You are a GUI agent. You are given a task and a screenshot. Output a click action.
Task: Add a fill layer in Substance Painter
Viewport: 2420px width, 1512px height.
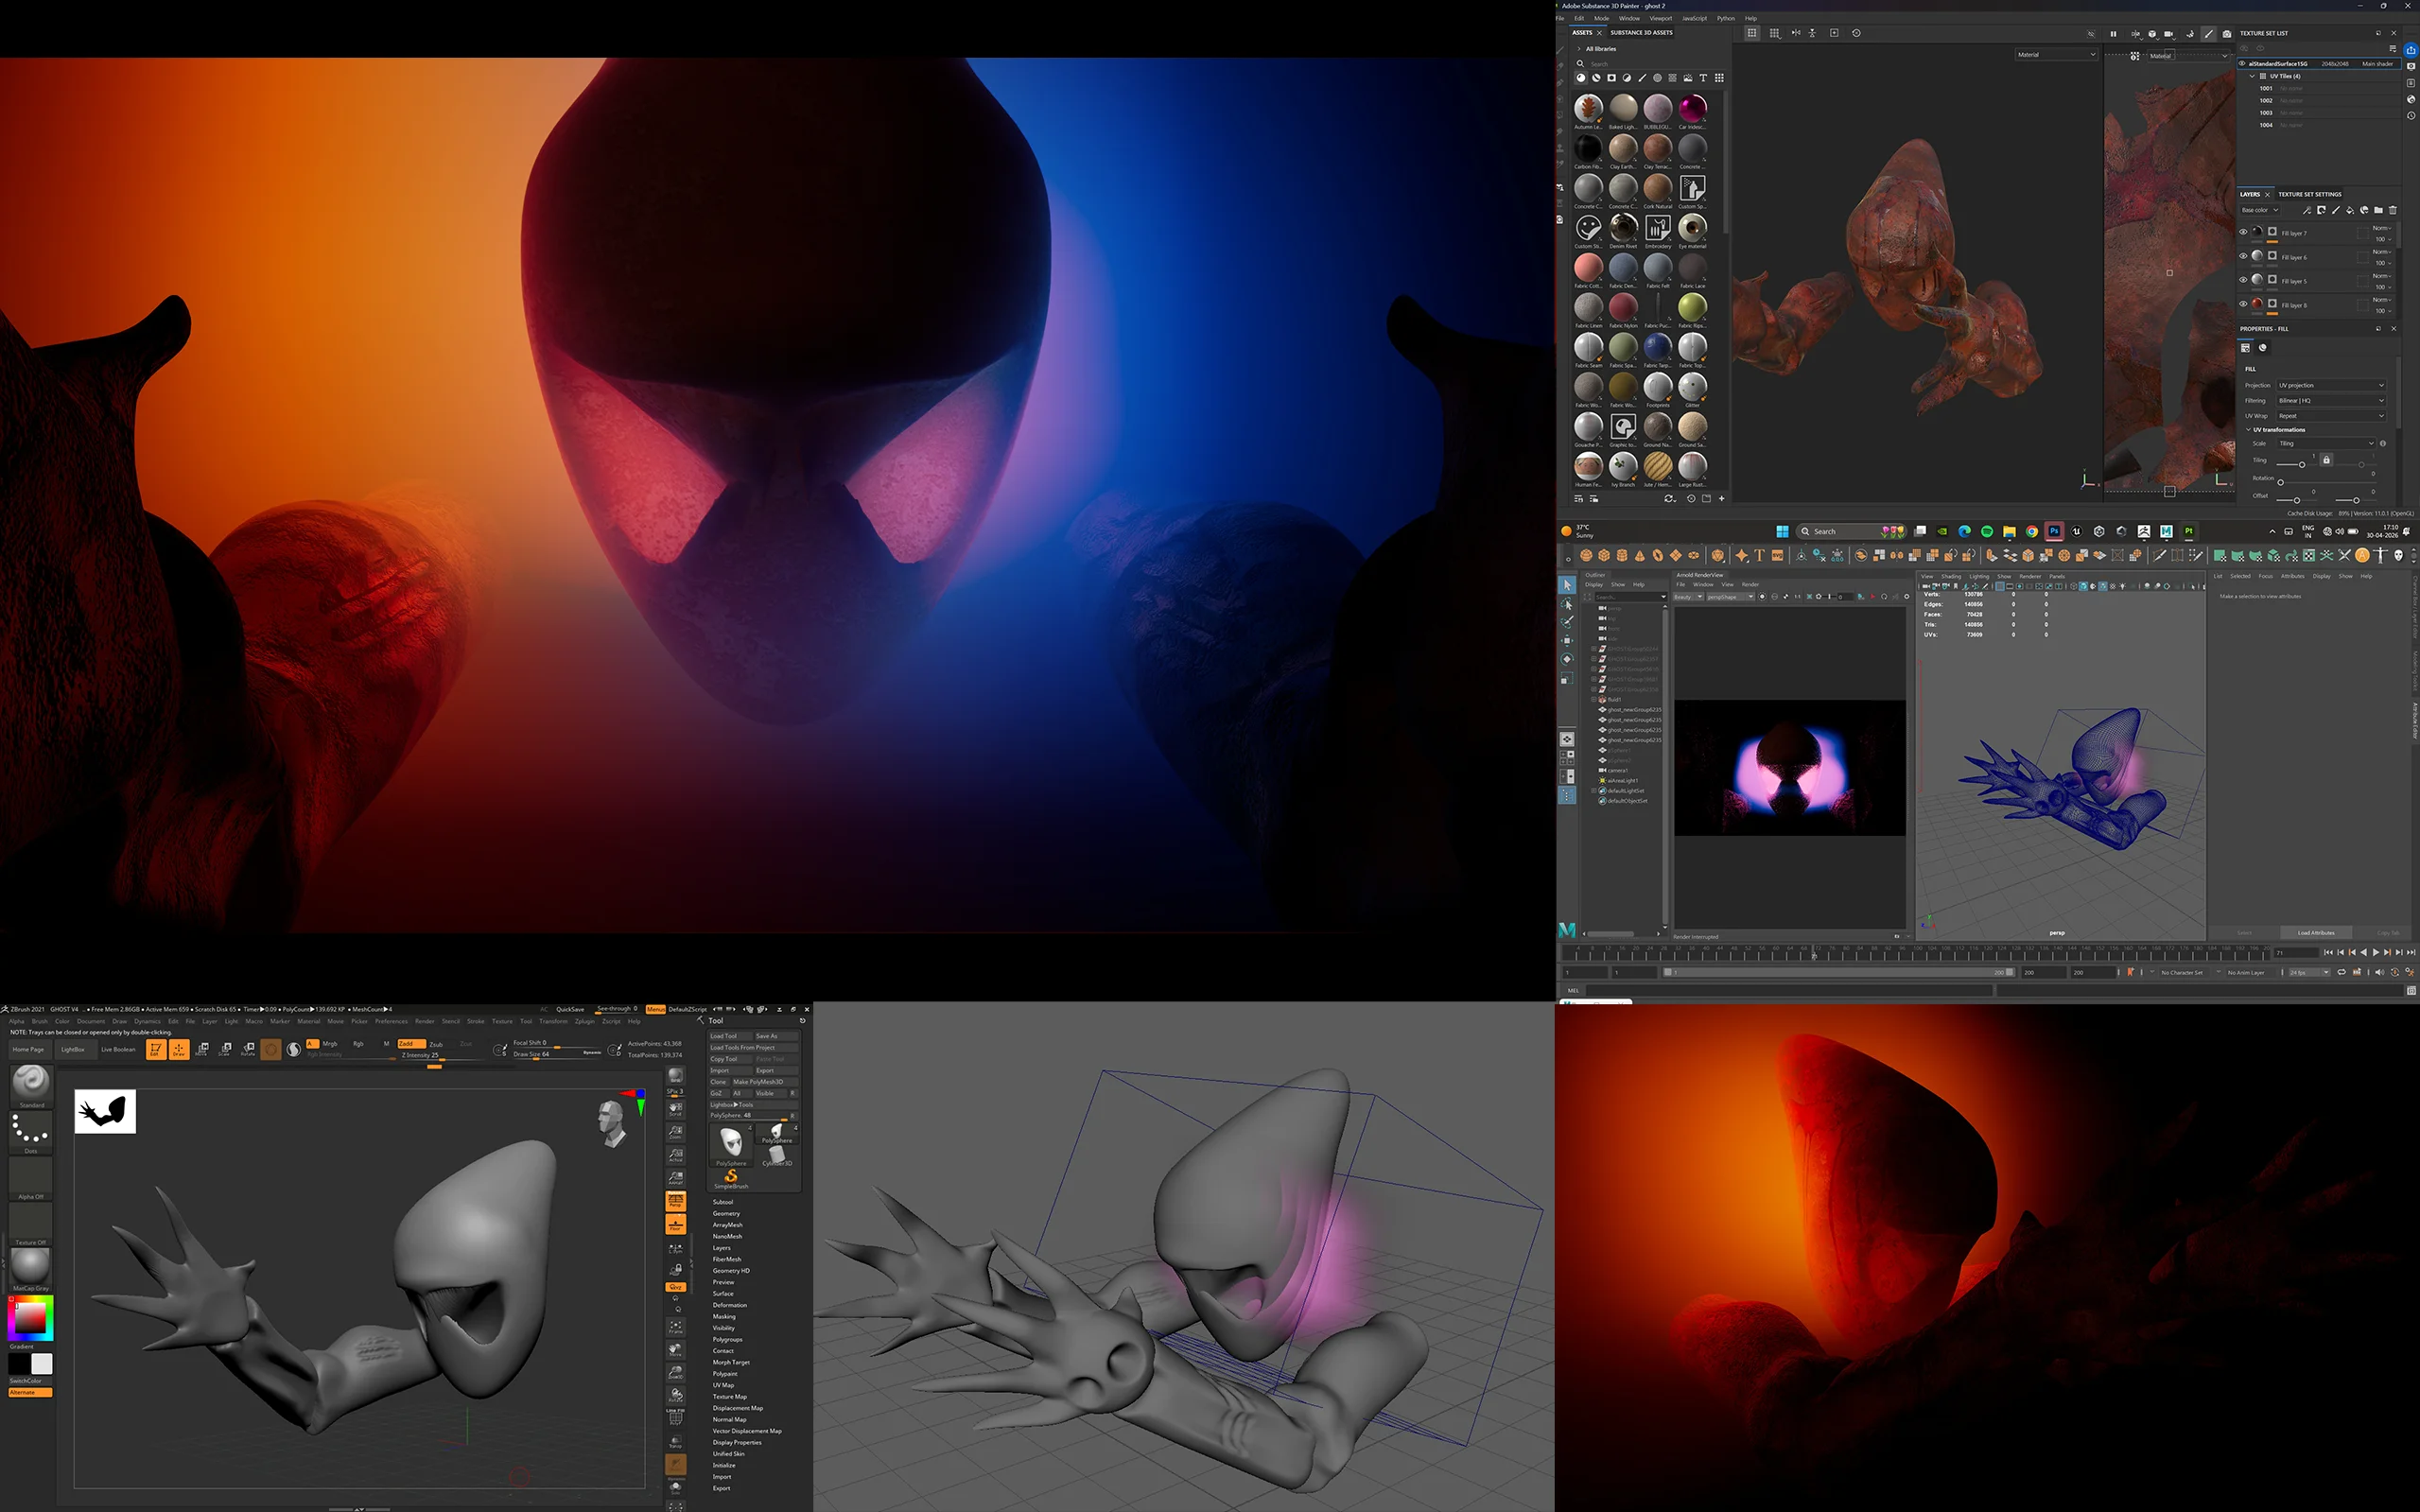pos(2350,210)
